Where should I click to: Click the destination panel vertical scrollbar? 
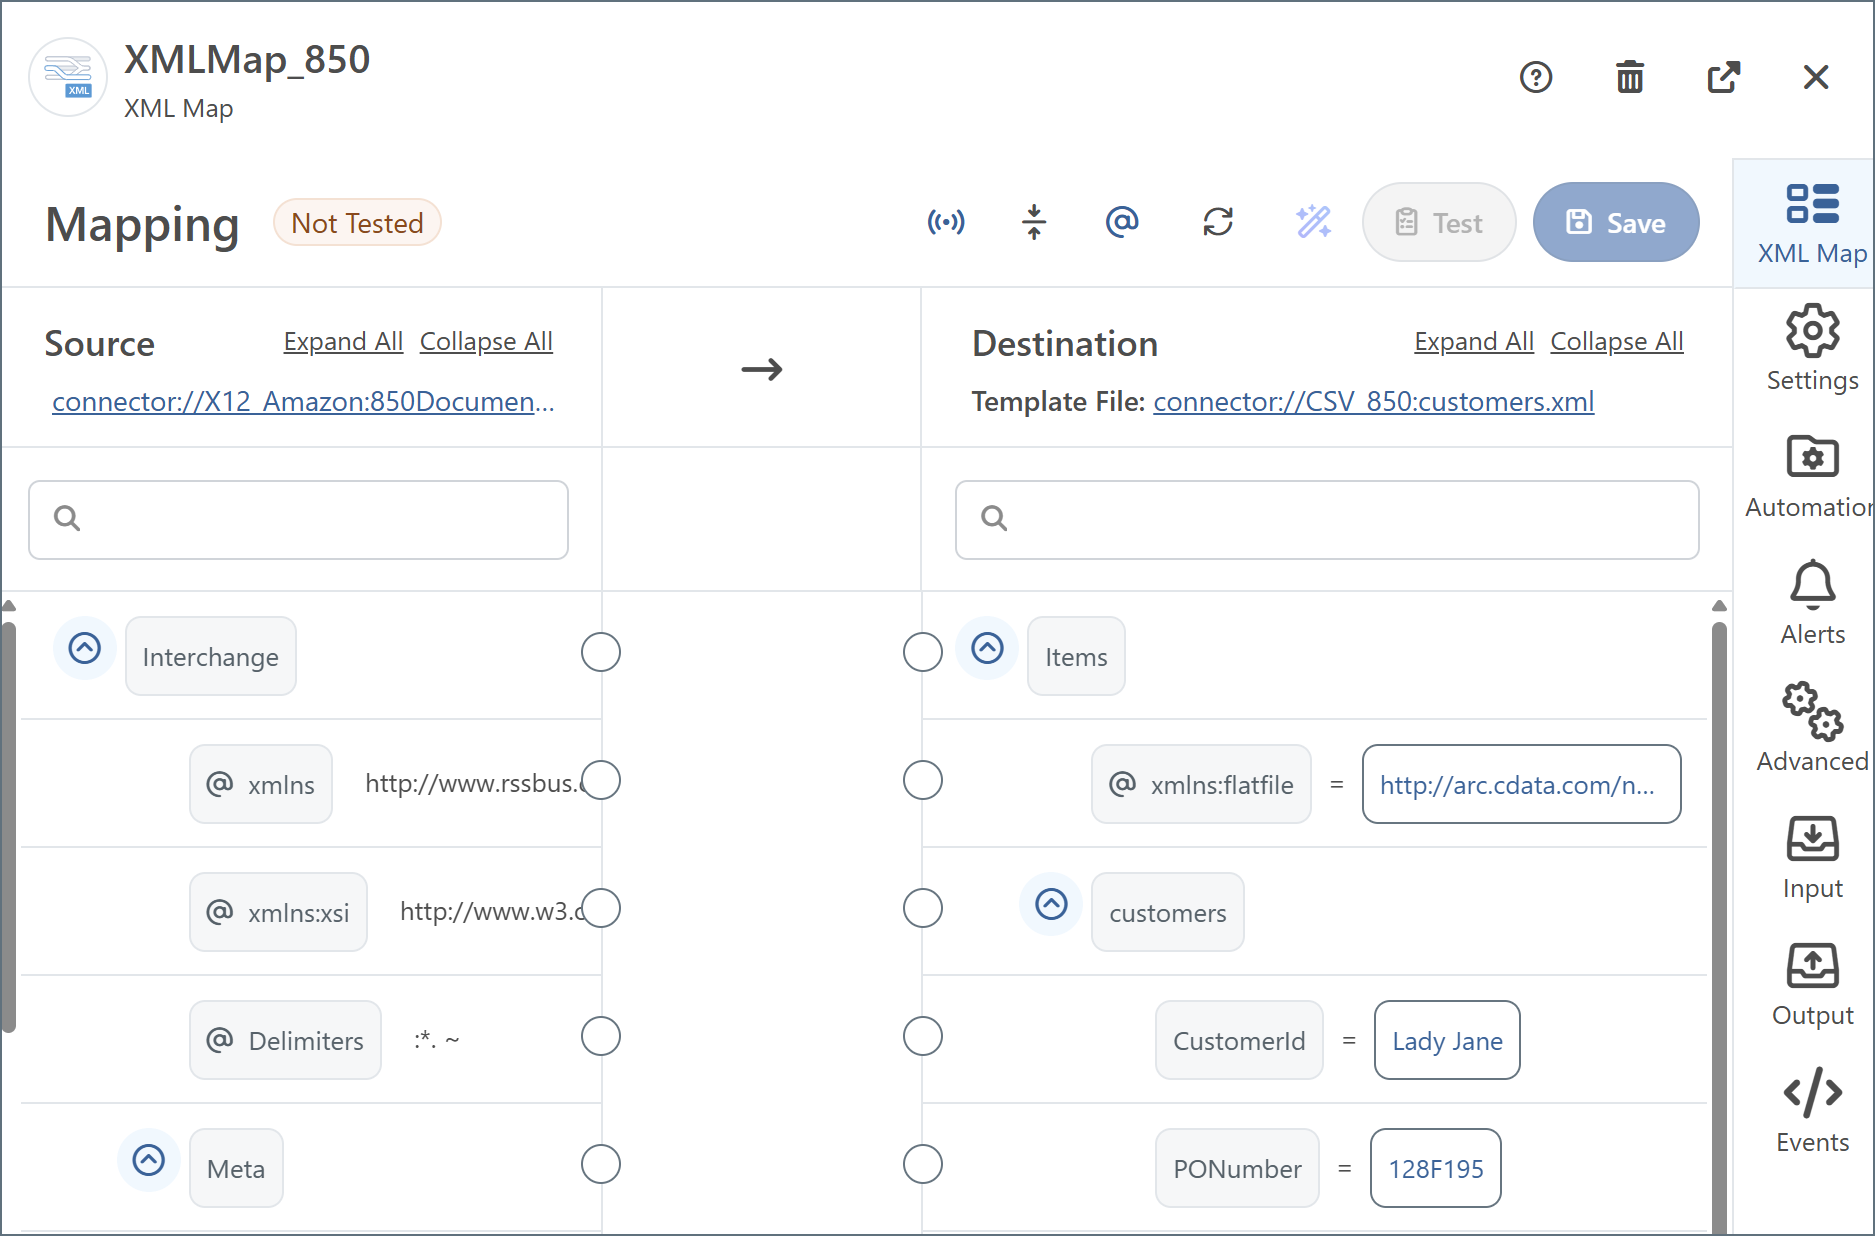pyautogui.click(x=1718, y=900)
